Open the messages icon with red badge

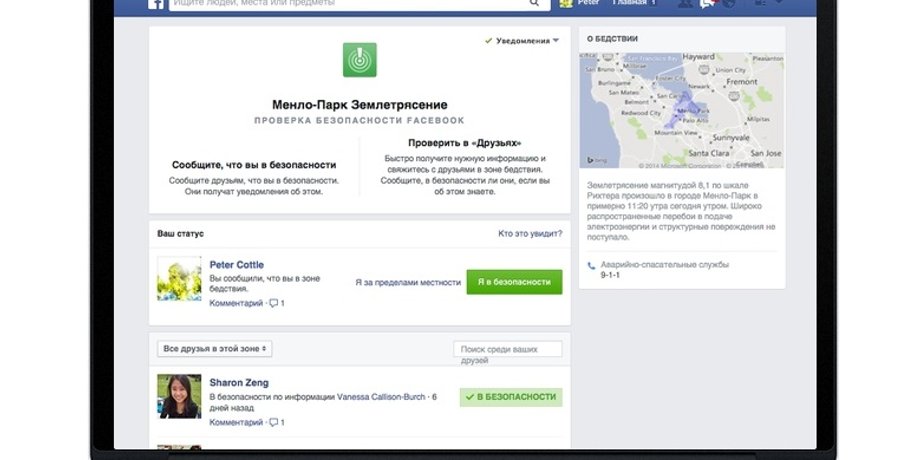pyautogui.click(x=707, y=4)
